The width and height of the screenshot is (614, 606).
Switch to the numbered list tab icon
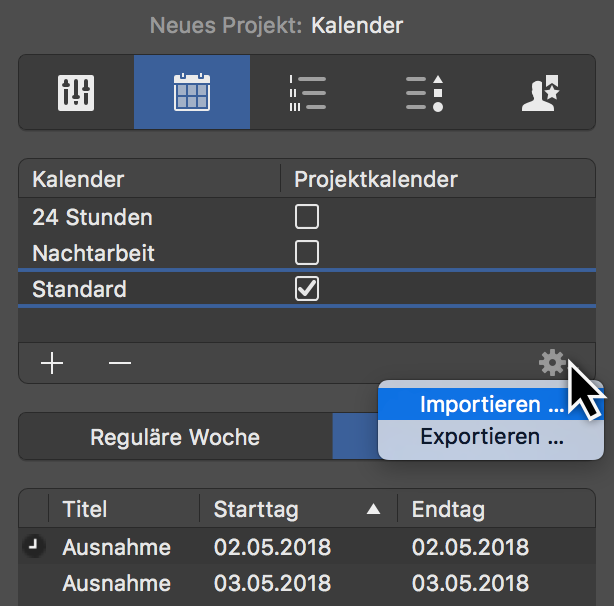[x=307, y=93]
